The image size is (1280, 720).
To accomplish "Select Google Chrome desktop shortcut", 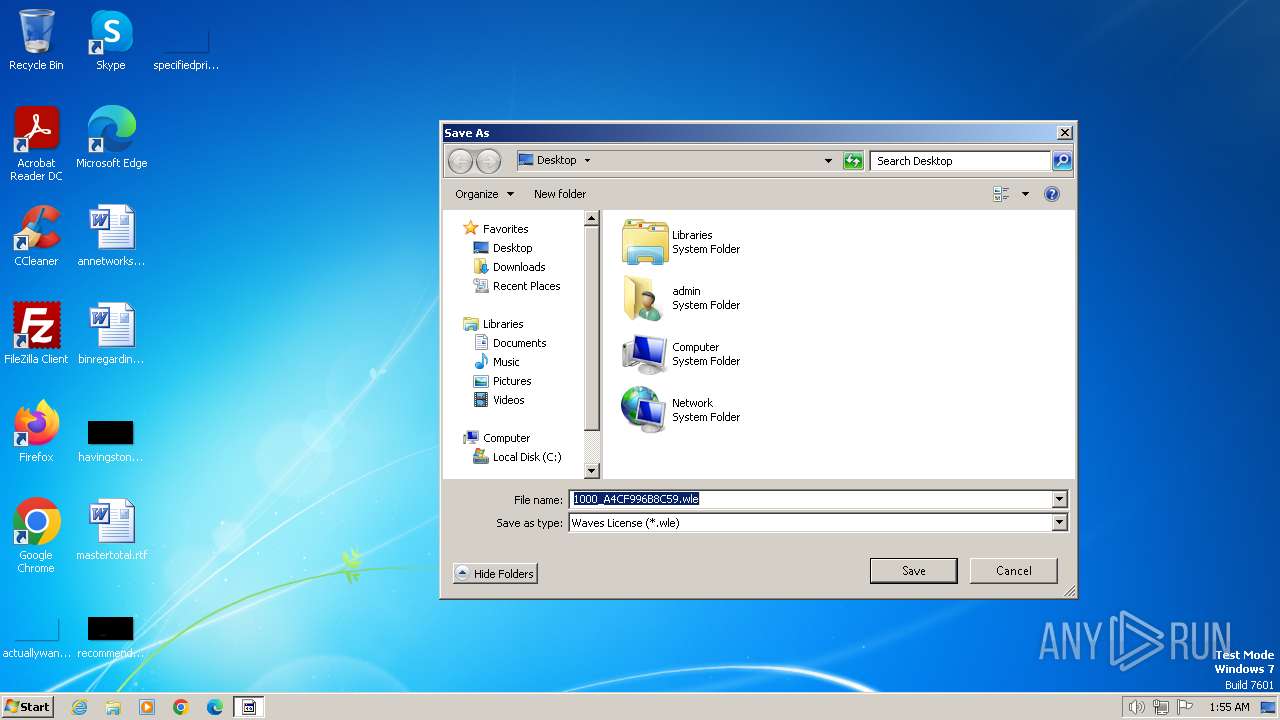I will click(36, 535).
